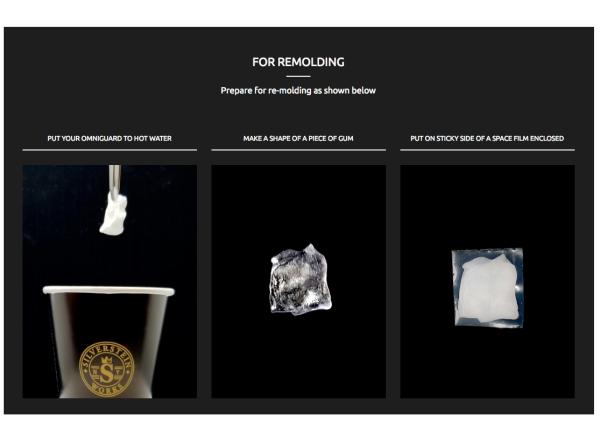The height and width of the screenshot is (430, 600).
Task: Open the hot water cup photo
Action: (110, 282)
